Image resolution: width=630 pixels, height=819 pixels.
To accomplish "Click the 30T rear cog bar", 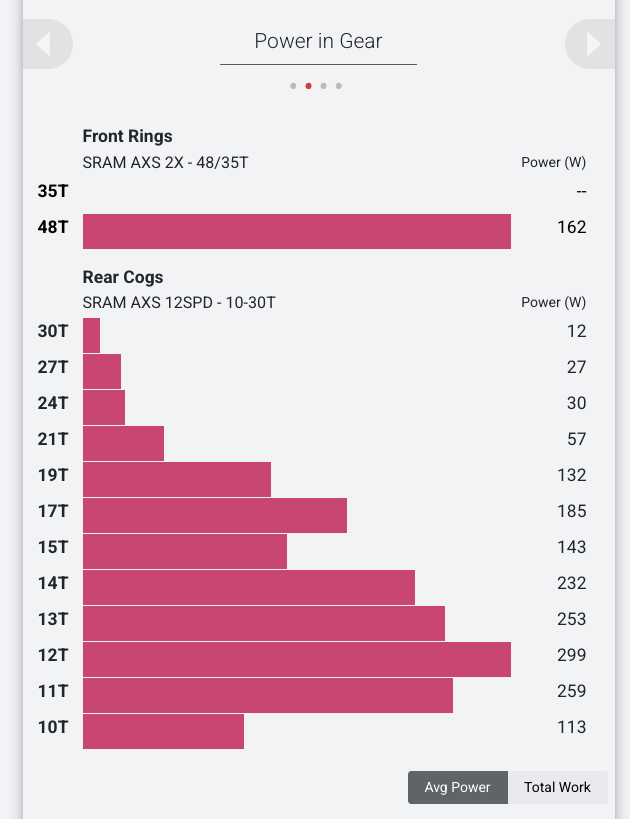I will pos(91,335).
